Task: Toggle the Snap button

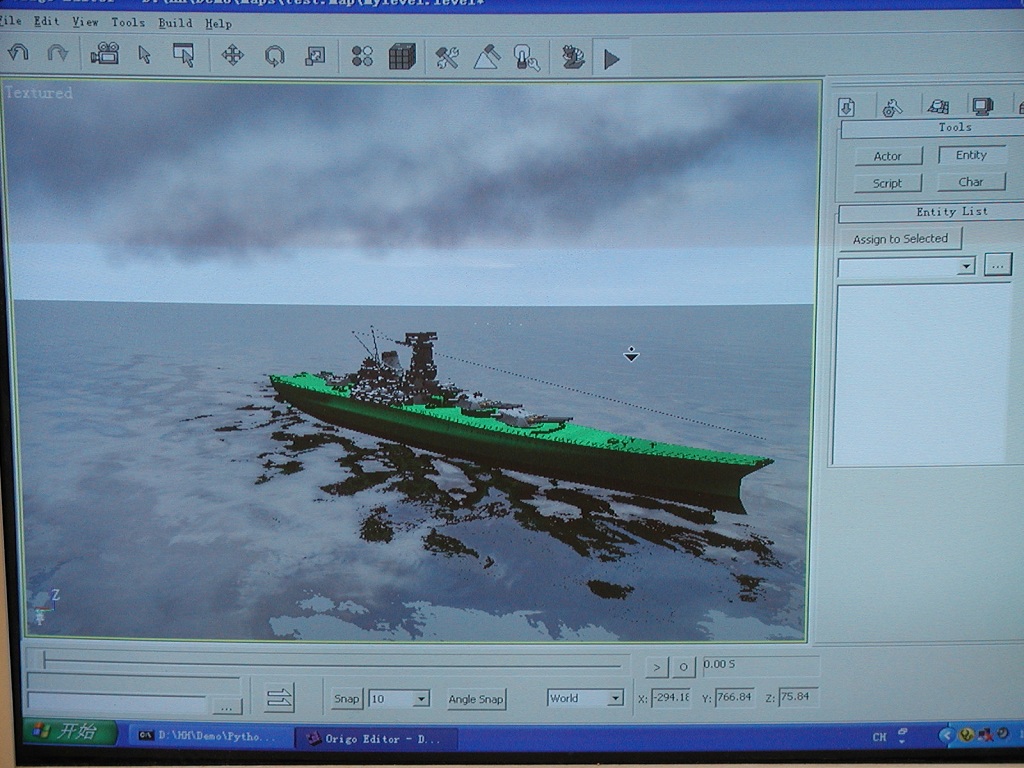Action: (x=346, y=698)
